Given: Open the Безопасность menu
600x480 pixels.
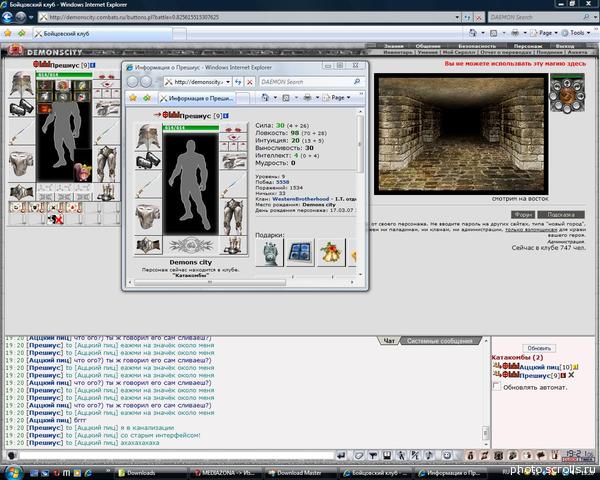Looking at the screenshot, I should click(476, 46).
